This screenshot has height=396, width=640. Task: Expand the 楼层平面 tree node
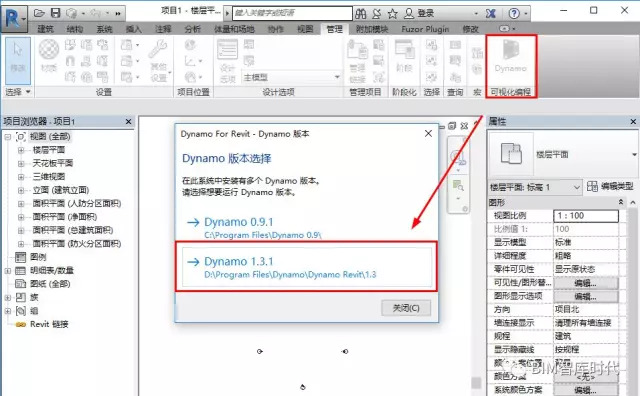[21, 150]
